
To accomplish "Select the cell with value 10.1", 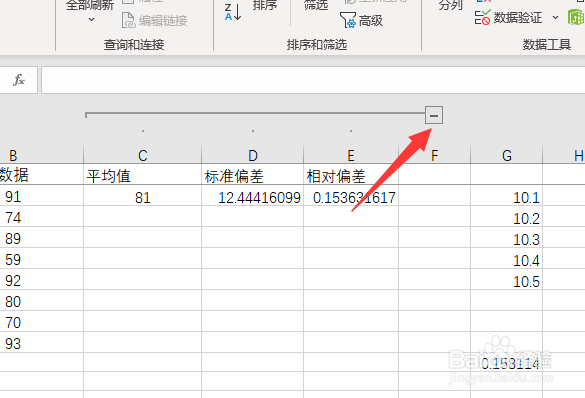I will pyautogui.click(x=507, y=195).
